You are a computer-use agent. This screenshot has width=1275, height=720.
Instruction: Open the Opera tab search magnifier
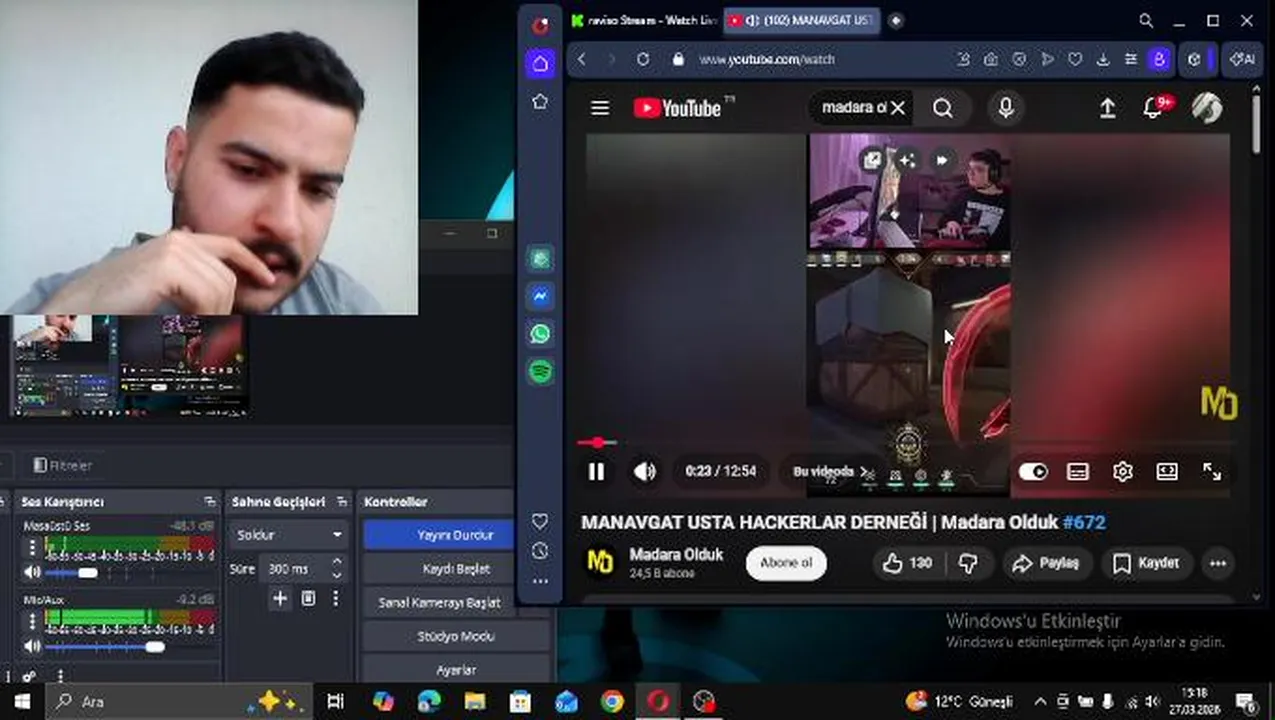1146,20
